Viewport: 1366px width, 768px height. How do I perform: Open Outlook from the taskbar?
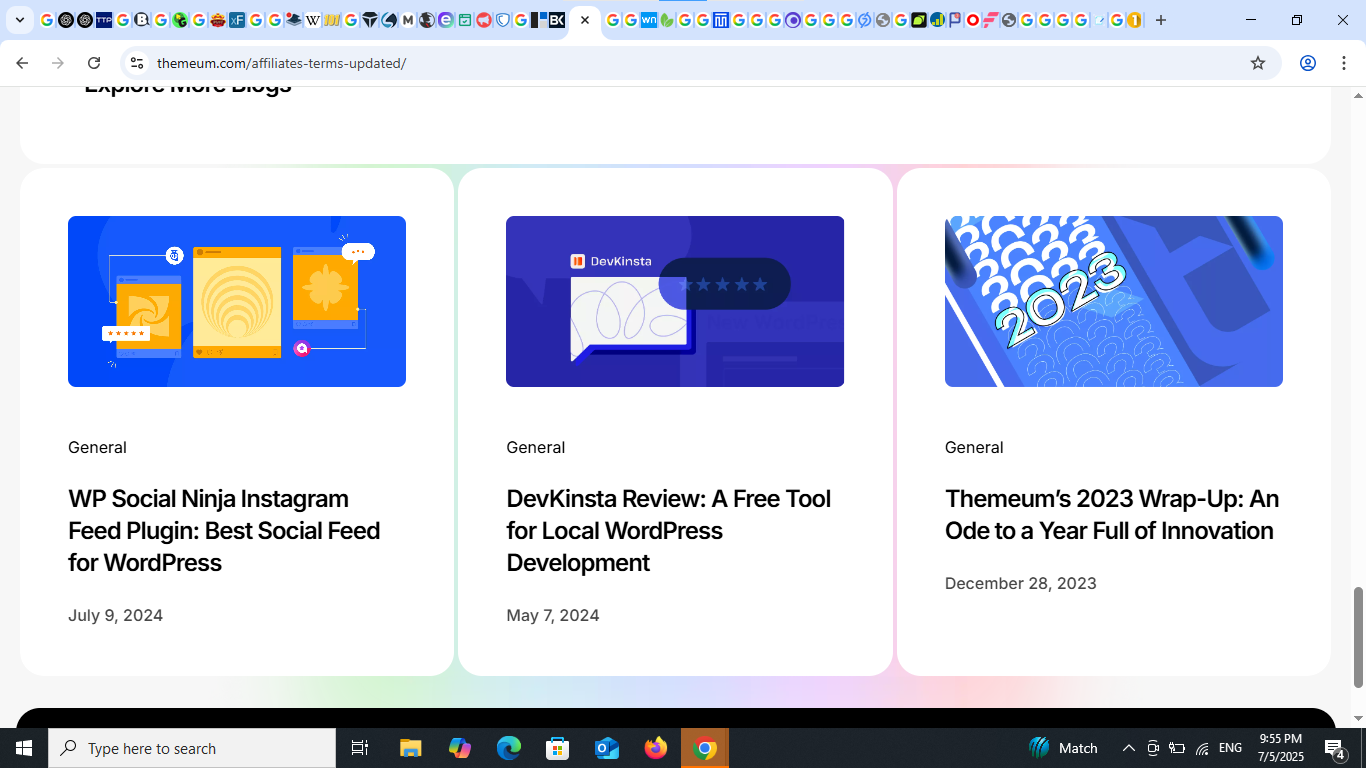[x=607, y=748]
